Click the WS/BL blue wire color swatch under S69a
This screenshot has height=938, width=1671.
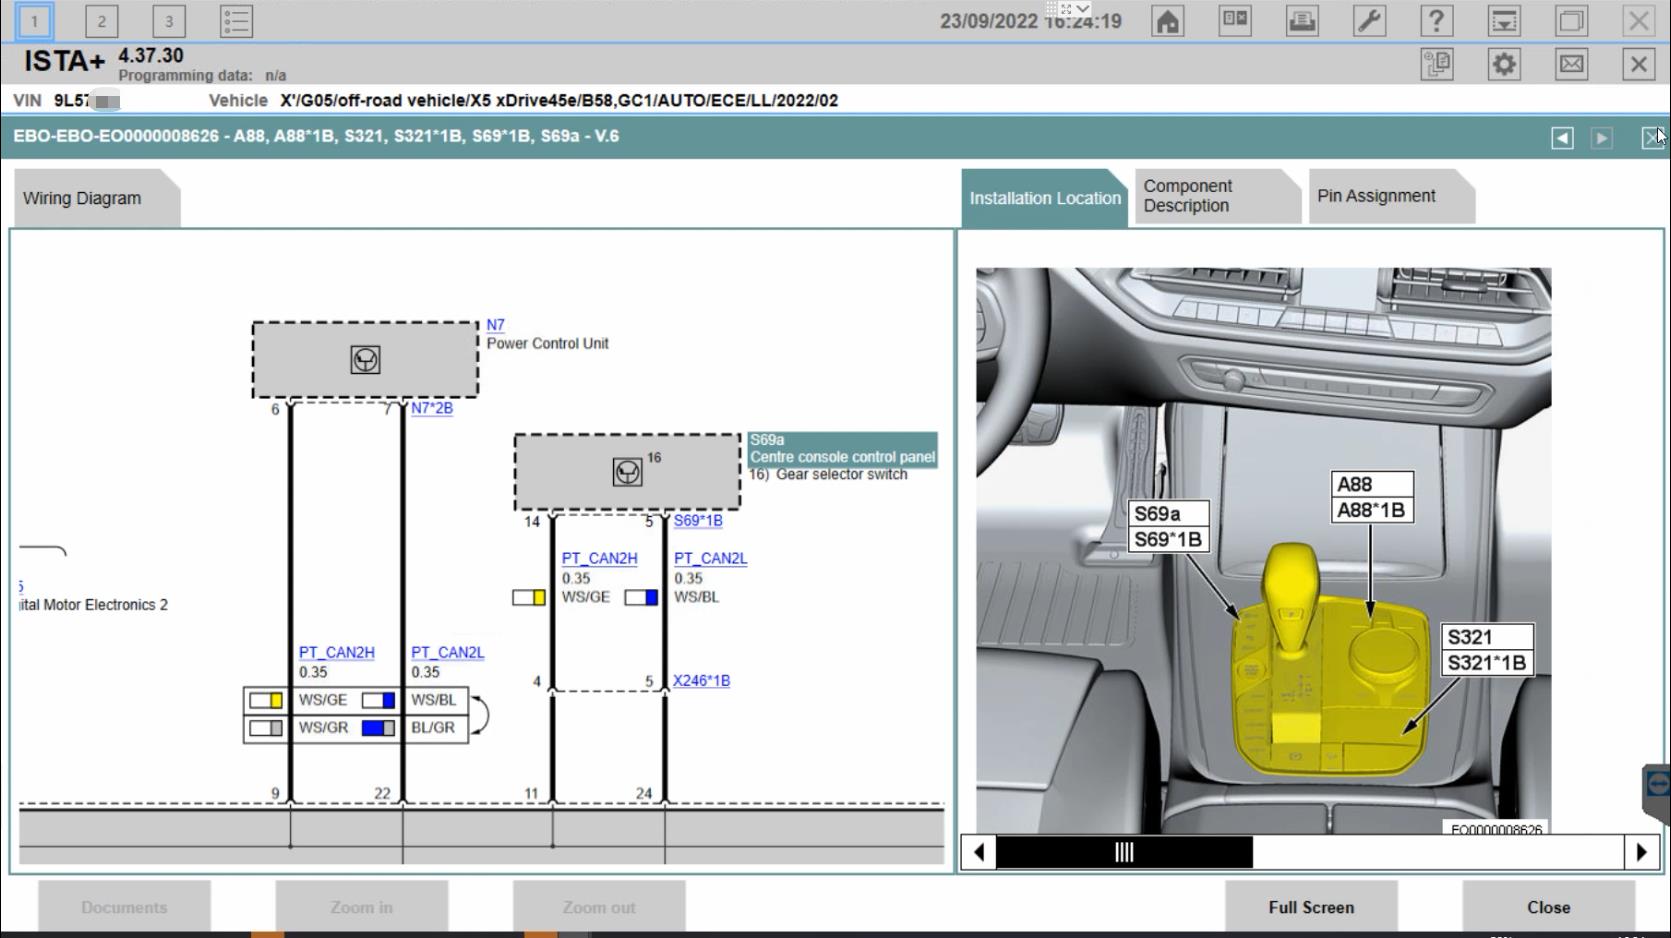[x=641, y=598]
